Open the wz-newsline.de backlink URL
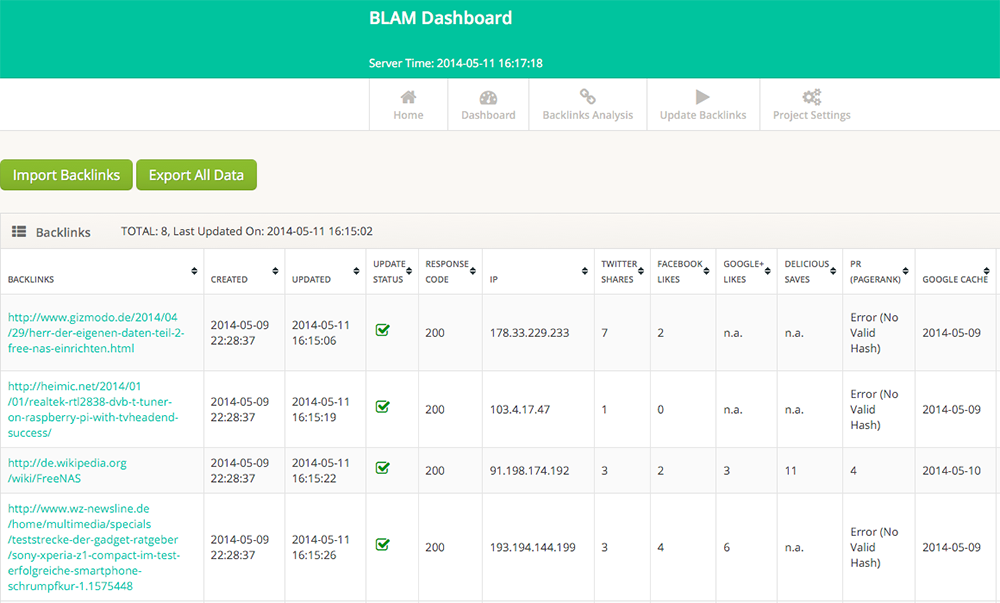This screenshot has width=1000, height=603. (94, 547)
